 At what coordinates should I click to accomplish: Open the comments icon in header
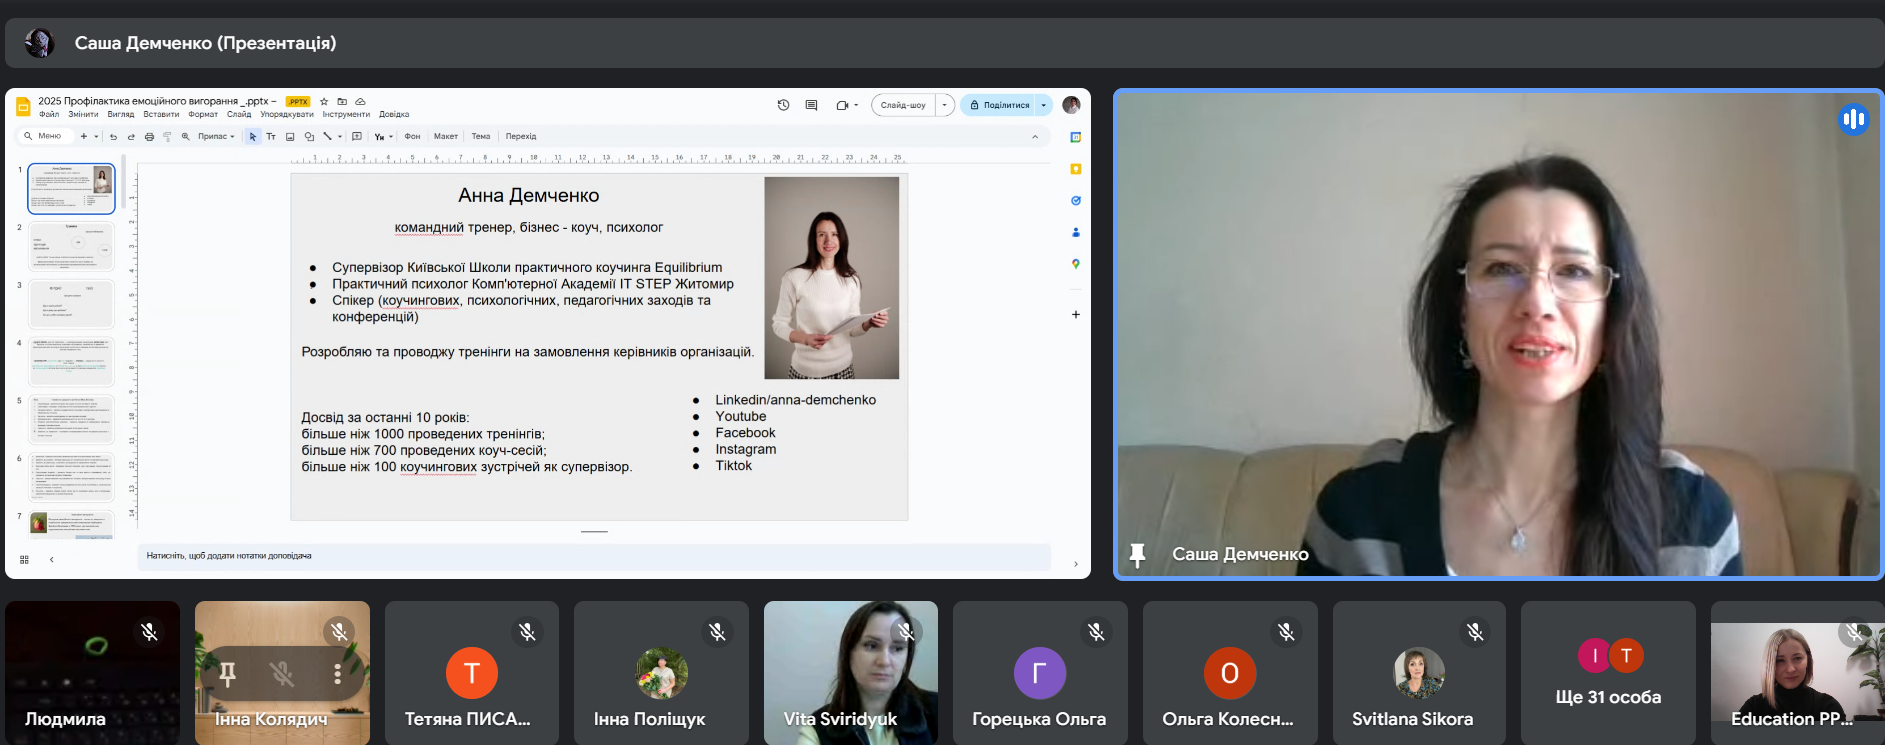coord(811,105)
